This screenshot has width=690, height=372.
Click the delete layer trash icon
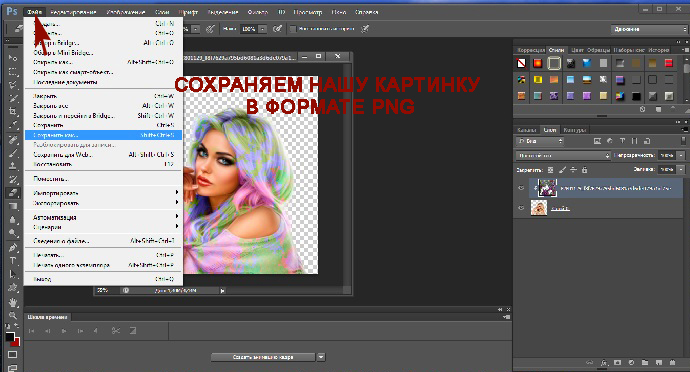(672, 363)
